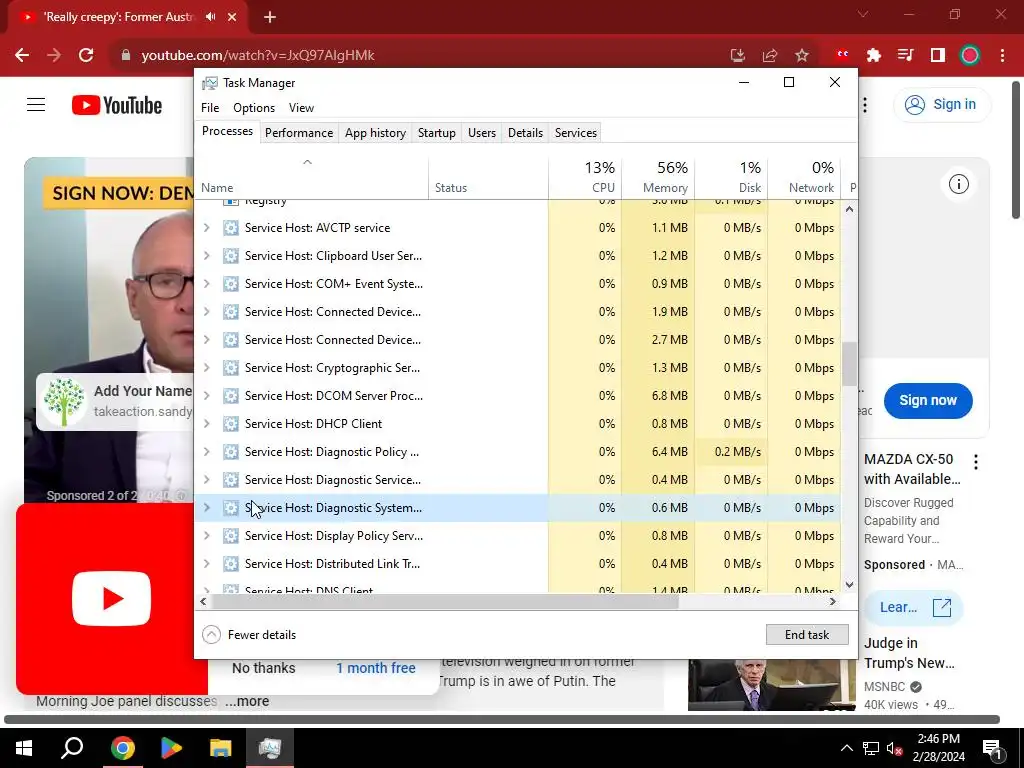Open Judge in Trump's New video thumbnail

click(771, 685)
